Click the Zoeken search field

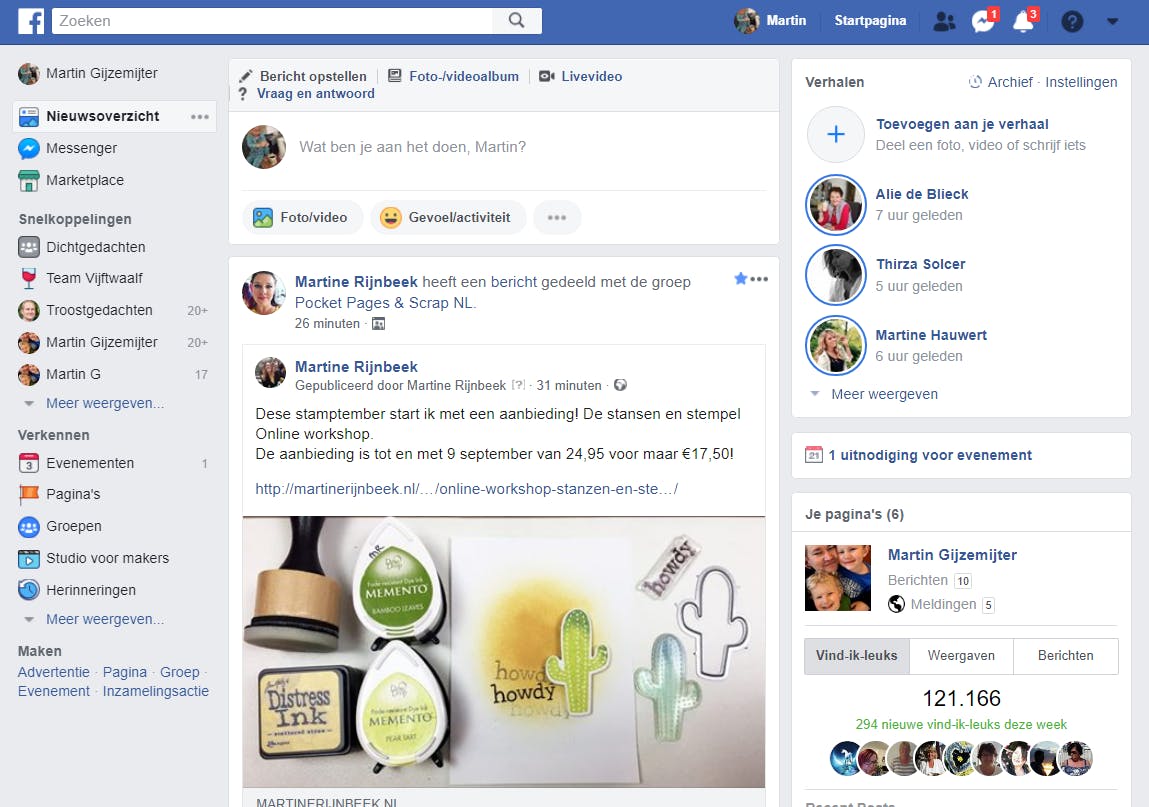point(273,21)
